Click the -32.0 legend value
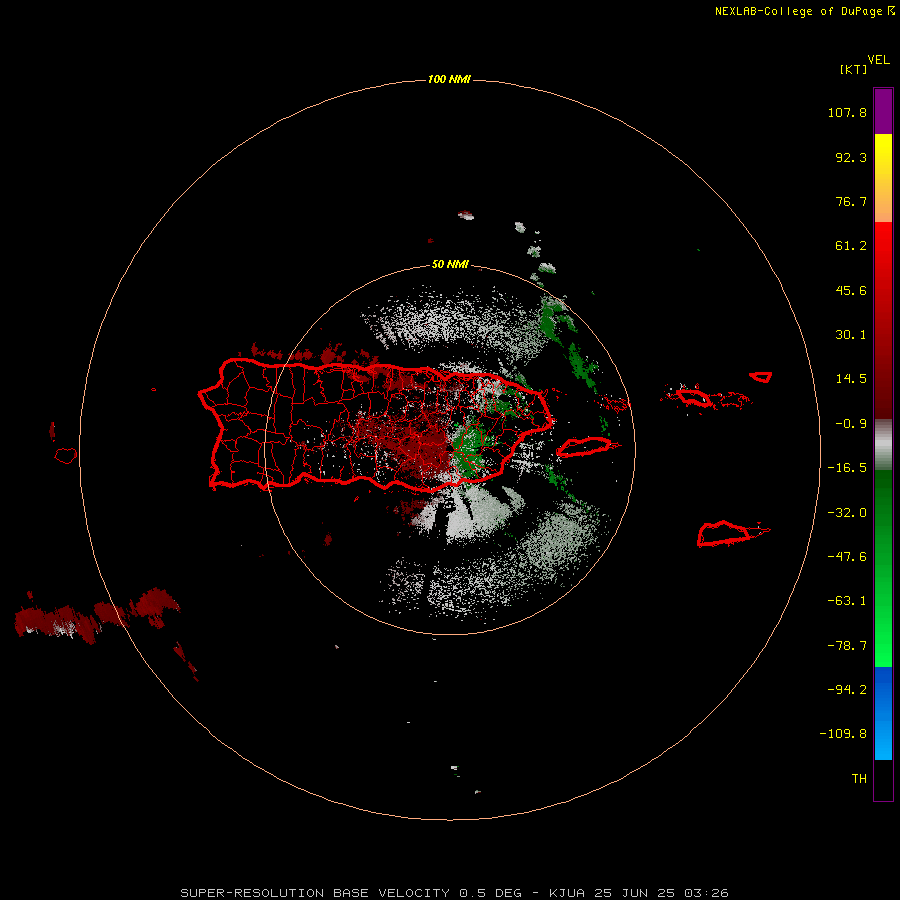 click(847, 513)
